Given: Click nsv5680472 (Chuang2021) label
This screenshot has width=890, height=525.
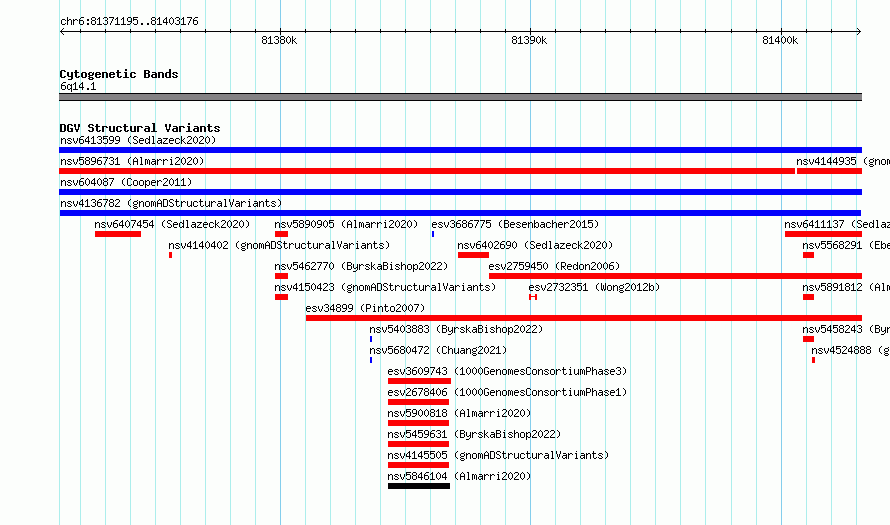Looking at the screenshot, I should [x=438, y=350].
